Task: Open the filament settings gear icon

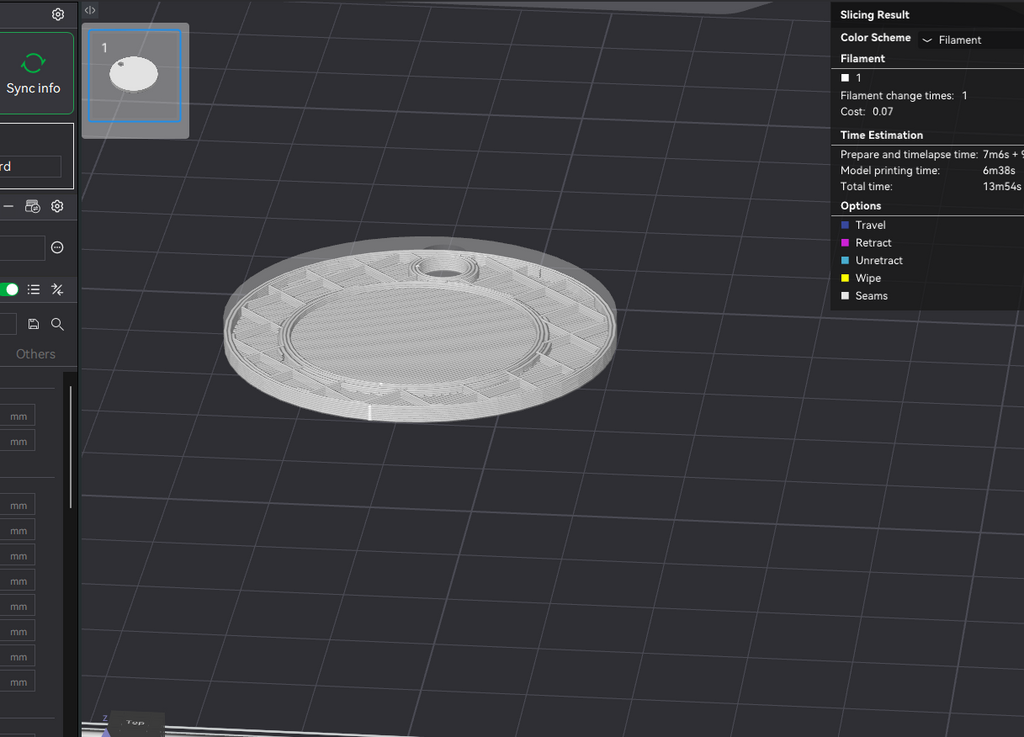Action: coord(57,206)
